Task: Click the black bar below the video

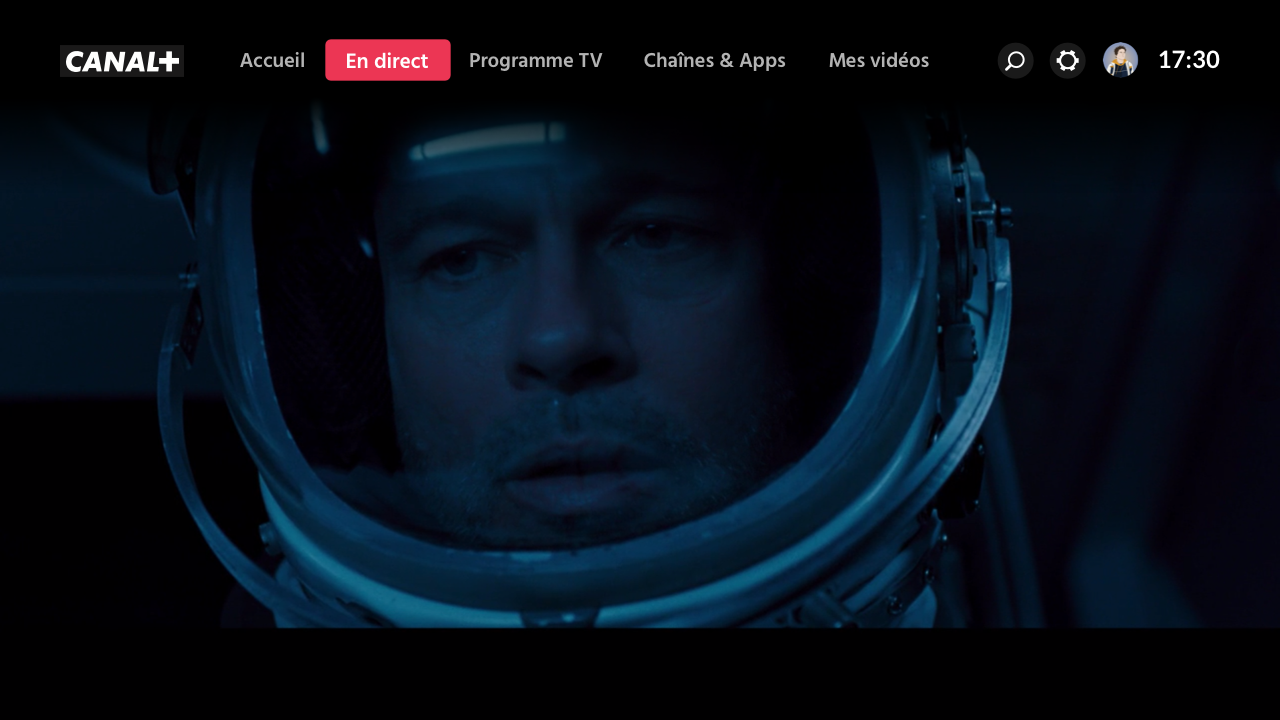Action: tap(640, 675)
